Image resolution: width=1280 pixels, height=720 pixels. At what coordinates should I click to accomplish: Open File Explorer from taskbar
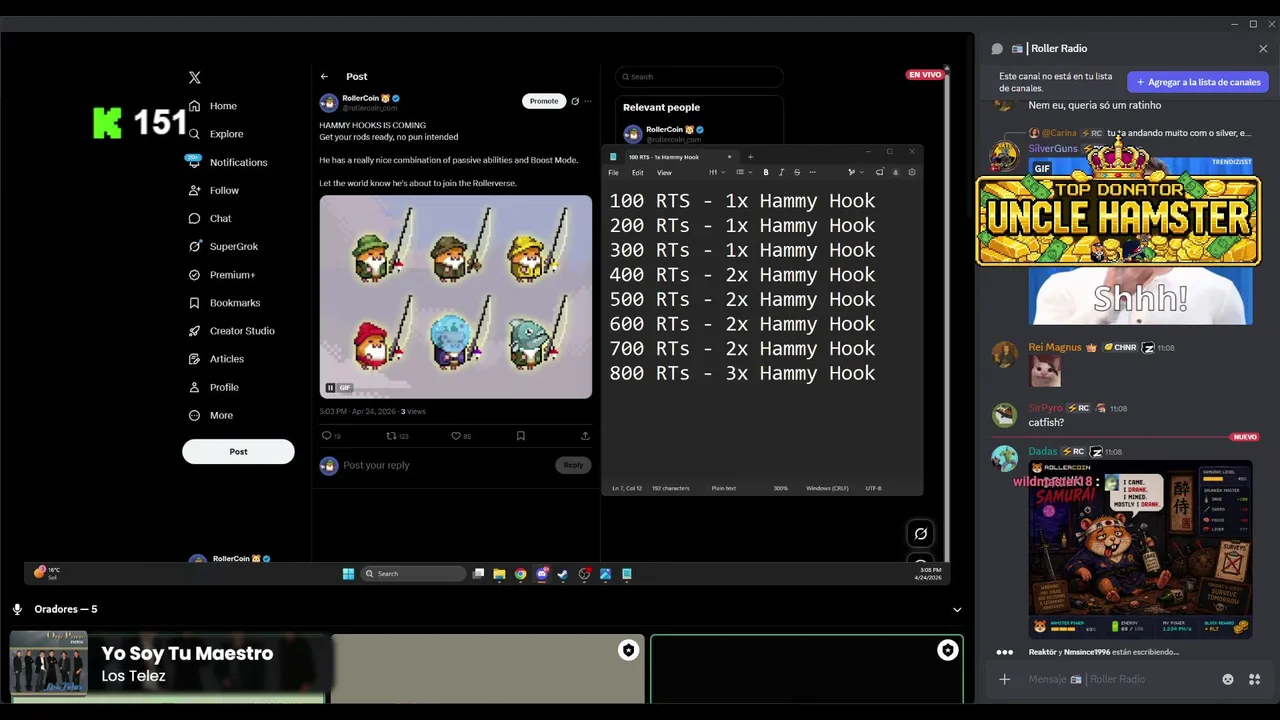(x=499, y=574)
